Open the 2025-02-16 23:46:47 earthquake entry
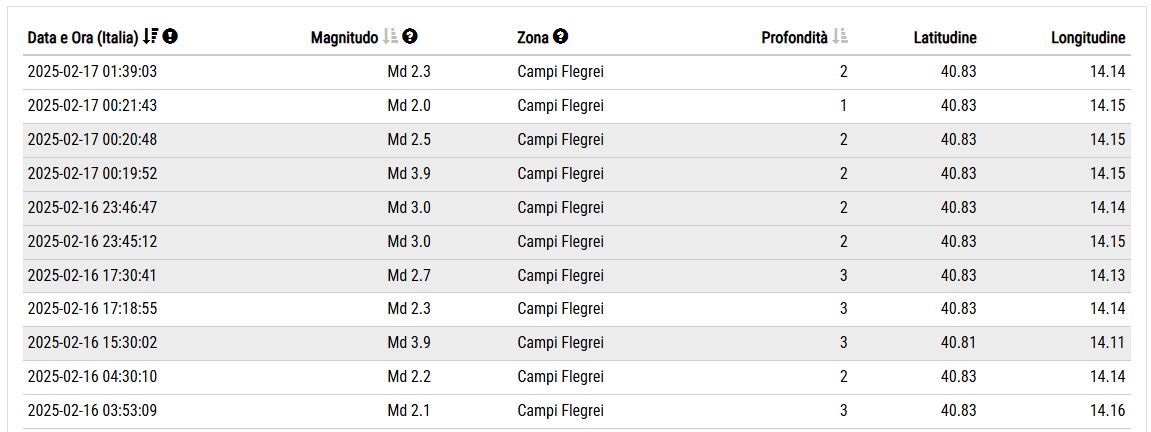 pyautogui.click(x=577, y=208)
